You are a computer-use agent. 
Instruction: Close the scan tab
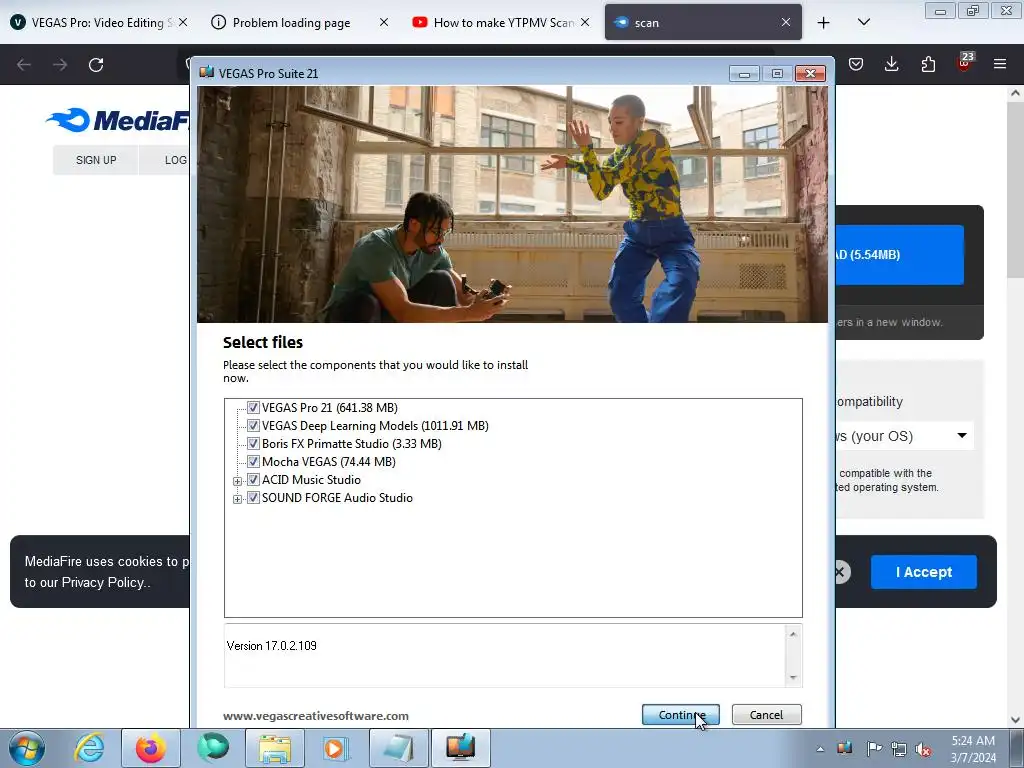pyautogui.click(x=786, y=22)
